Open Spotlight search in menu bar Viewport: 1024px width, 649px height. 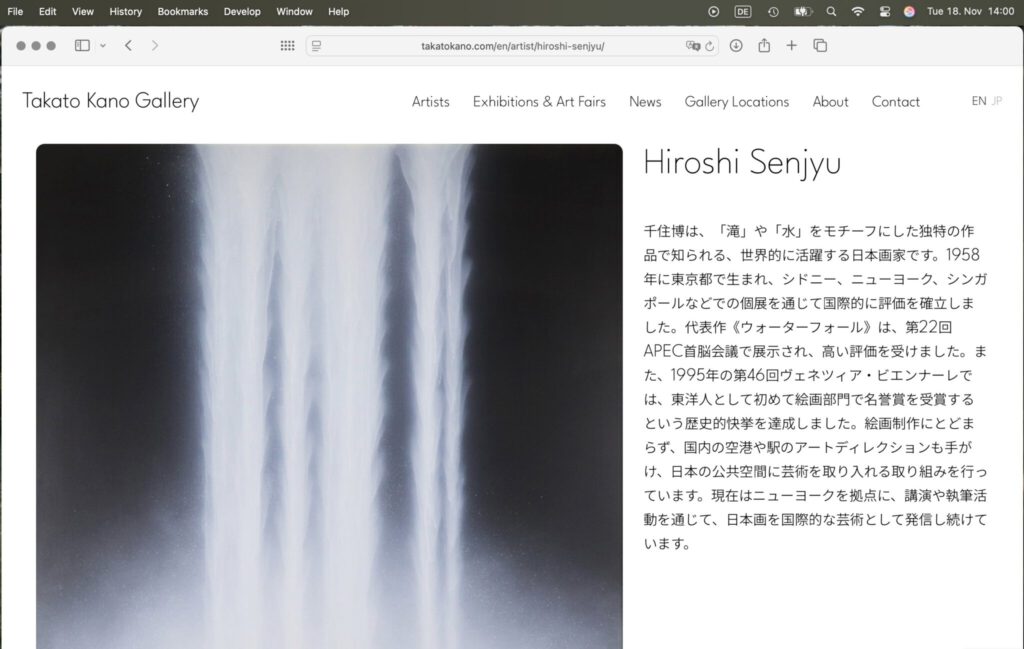831,11
